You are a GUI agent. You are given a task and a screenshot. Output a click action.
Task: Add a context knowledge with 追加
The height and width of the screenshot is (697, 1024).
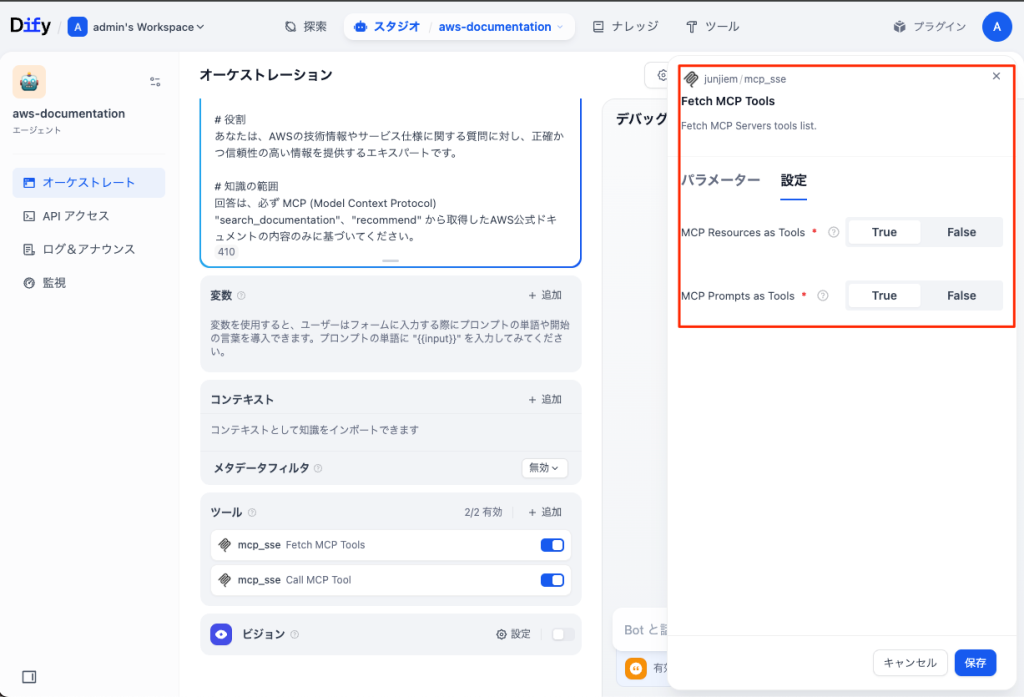pyautogui.click(x=545, y=399)
